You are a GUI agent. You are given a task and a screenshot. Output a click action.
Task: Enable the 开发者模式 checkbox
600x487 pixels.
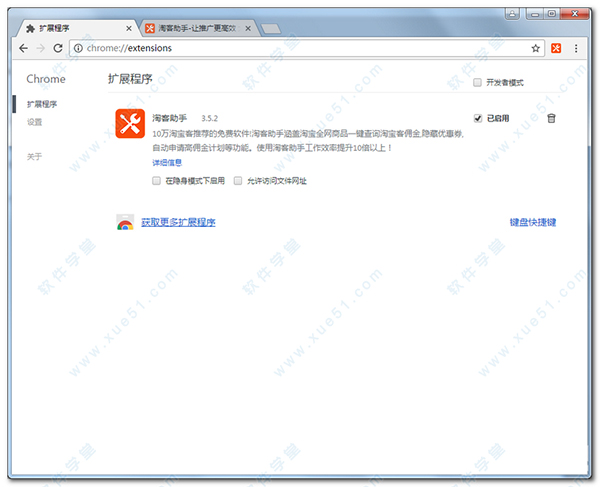[x=478, y=82]
